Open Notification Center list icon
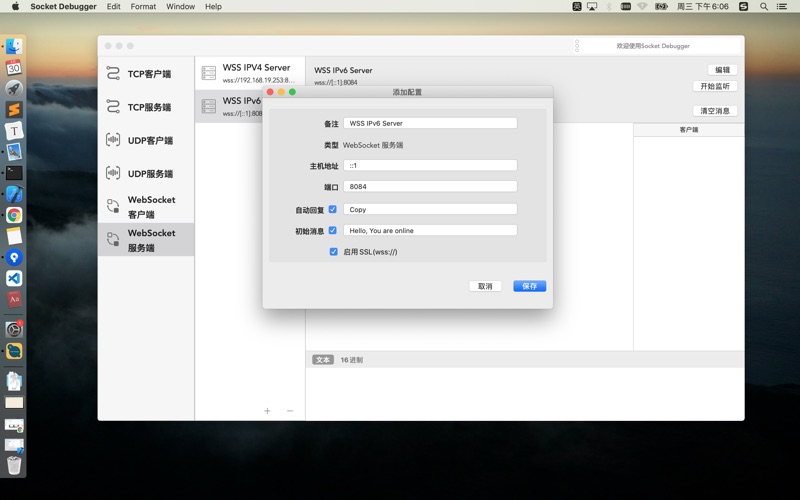 coord(782,7)
